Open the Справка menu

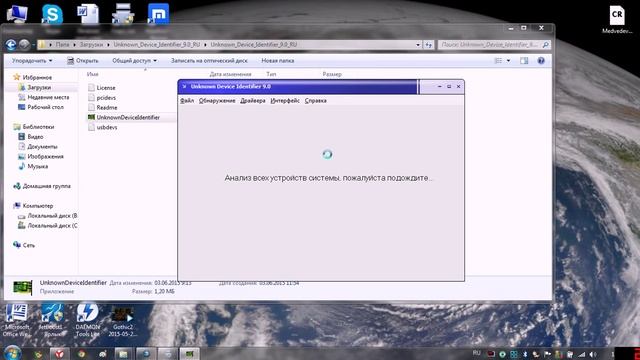[316, 100]
